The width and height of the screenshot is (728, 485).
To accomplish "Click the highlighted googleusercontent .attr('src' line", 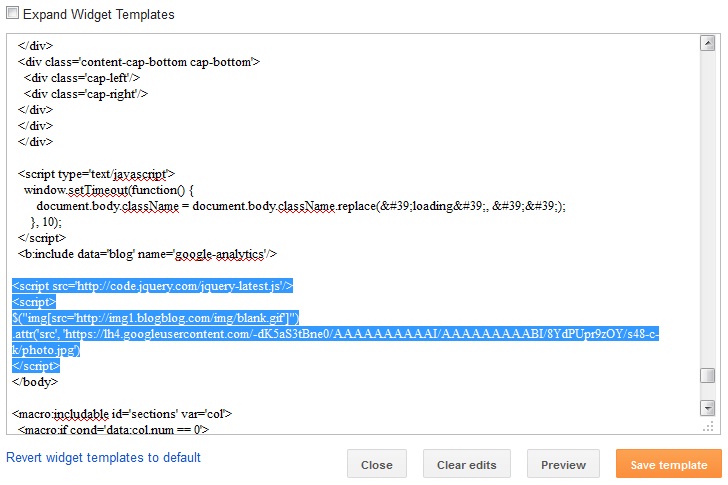I will (335, 334).
